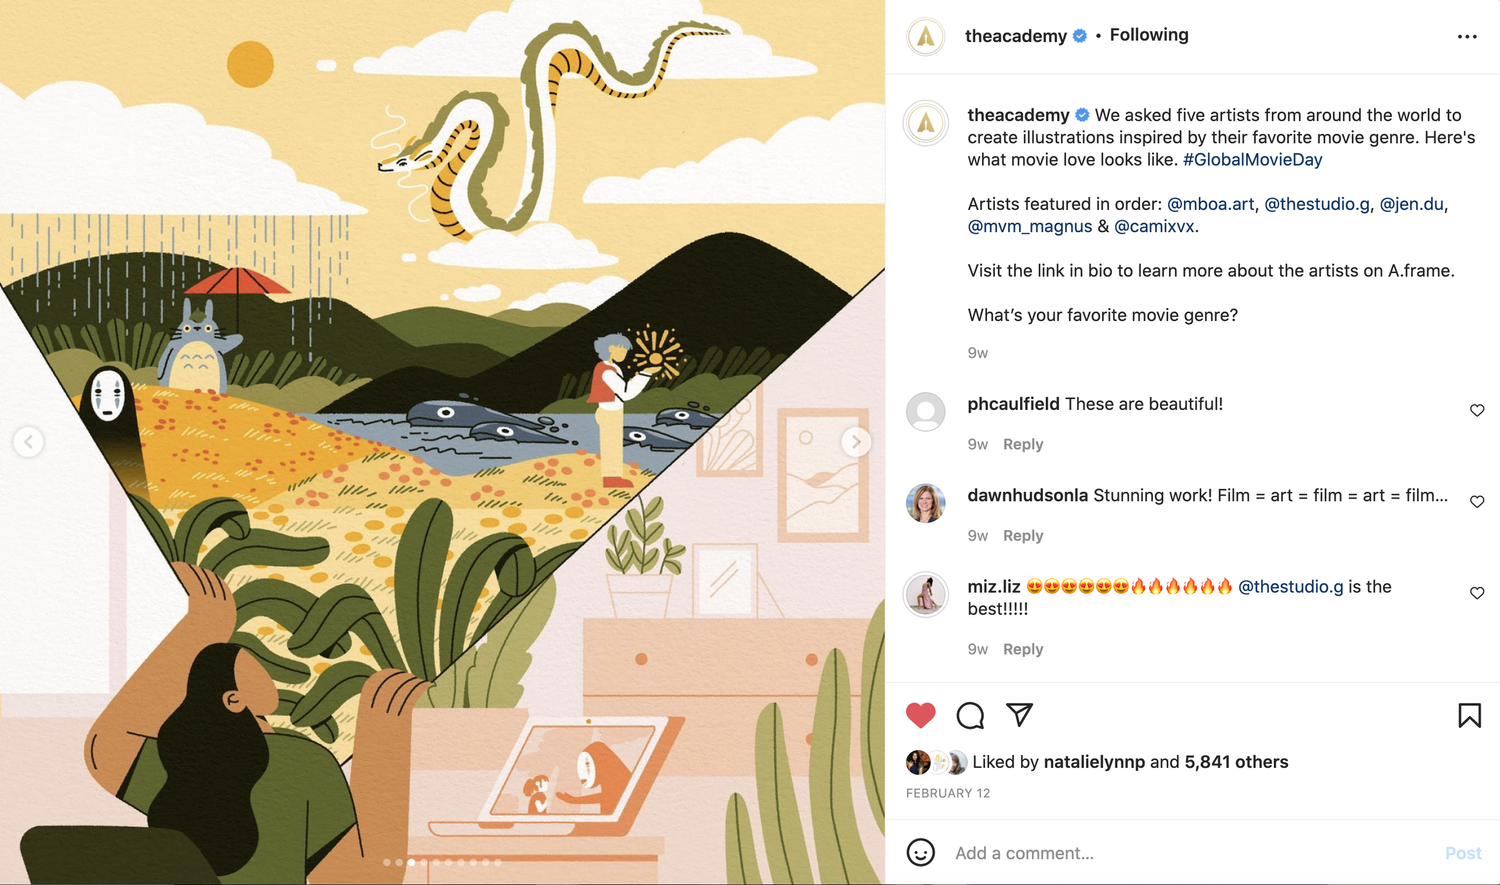1500x885 pixels.
Task: Go to the next carousel image
Action: (856, 442)
